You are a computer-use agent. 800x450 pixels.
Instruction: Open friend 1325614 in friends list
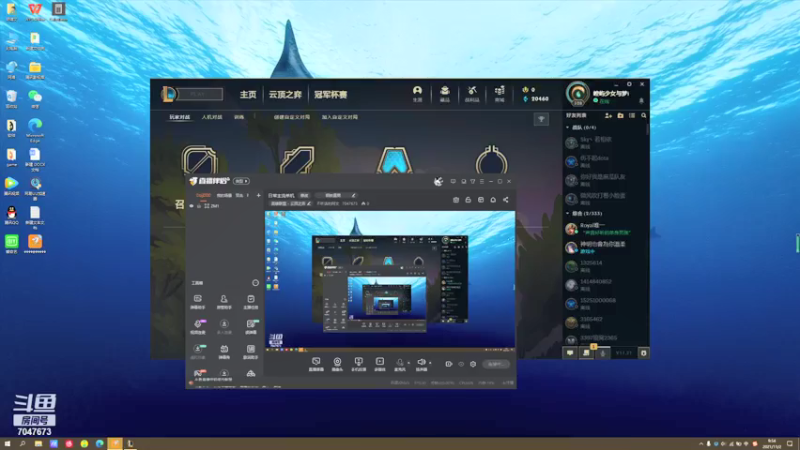pos(605,266)
